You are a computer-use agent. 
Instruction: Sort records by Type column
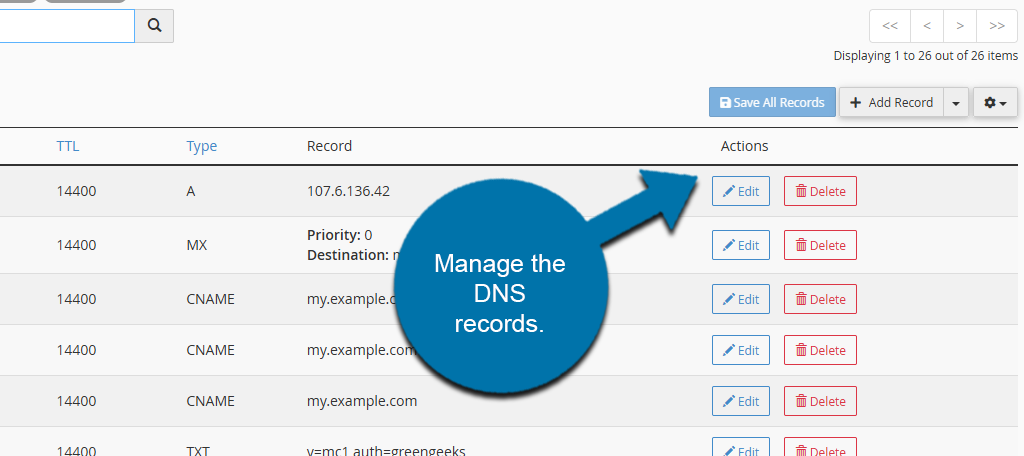tap(201, 146)
